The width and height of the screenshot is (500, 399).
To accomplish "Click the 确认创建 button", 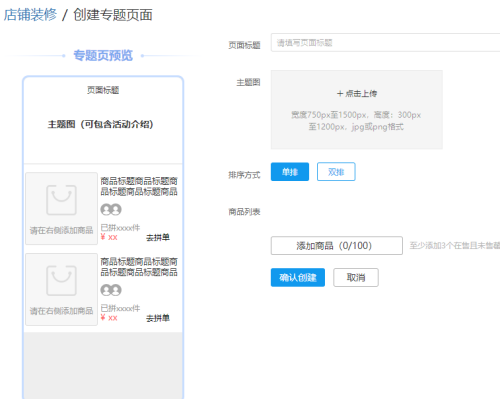I will pyautogui.click(x=298, y=277).
